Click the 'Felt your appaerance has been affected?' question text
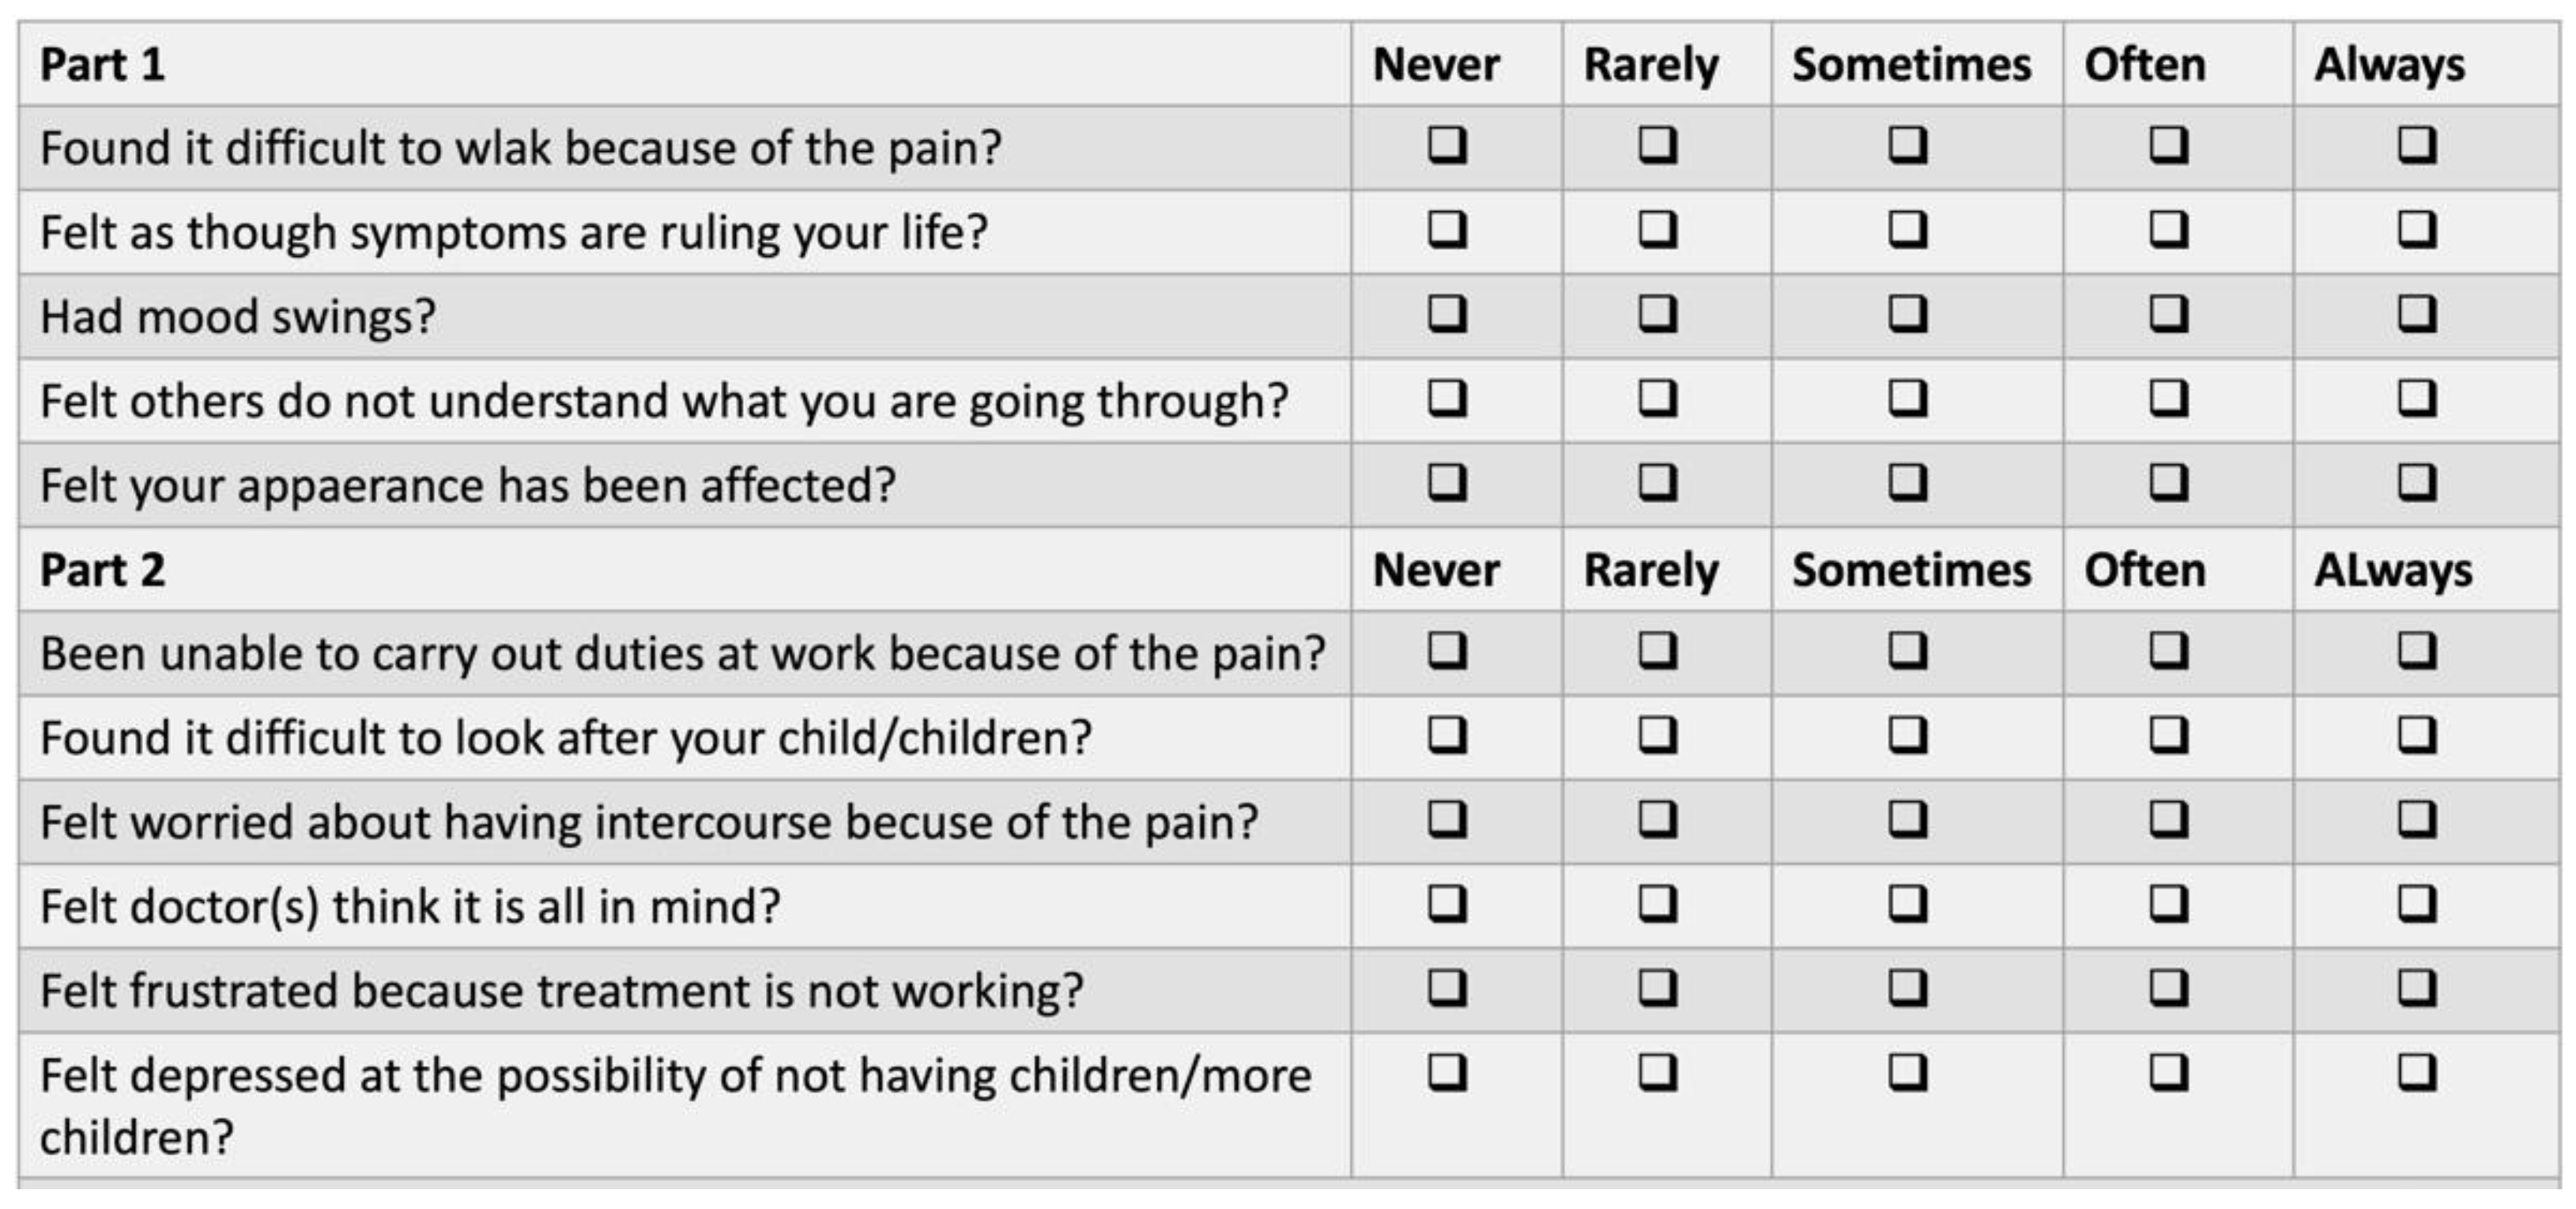The height and width of the screenshot is (1209, 2576). click(467, 486)
